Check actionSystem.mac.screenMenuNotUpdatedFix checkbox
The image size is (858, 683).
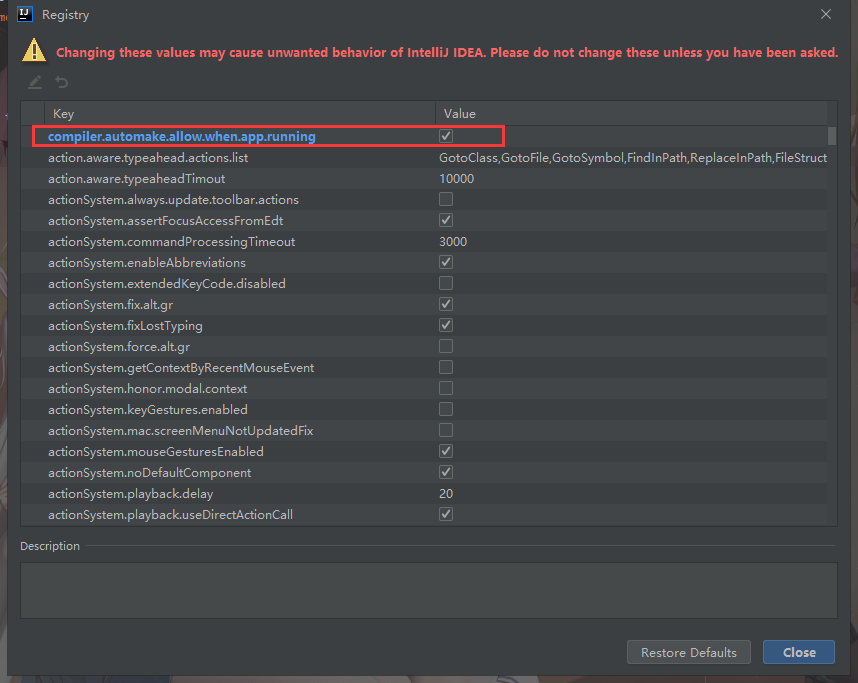click(446, 430)
